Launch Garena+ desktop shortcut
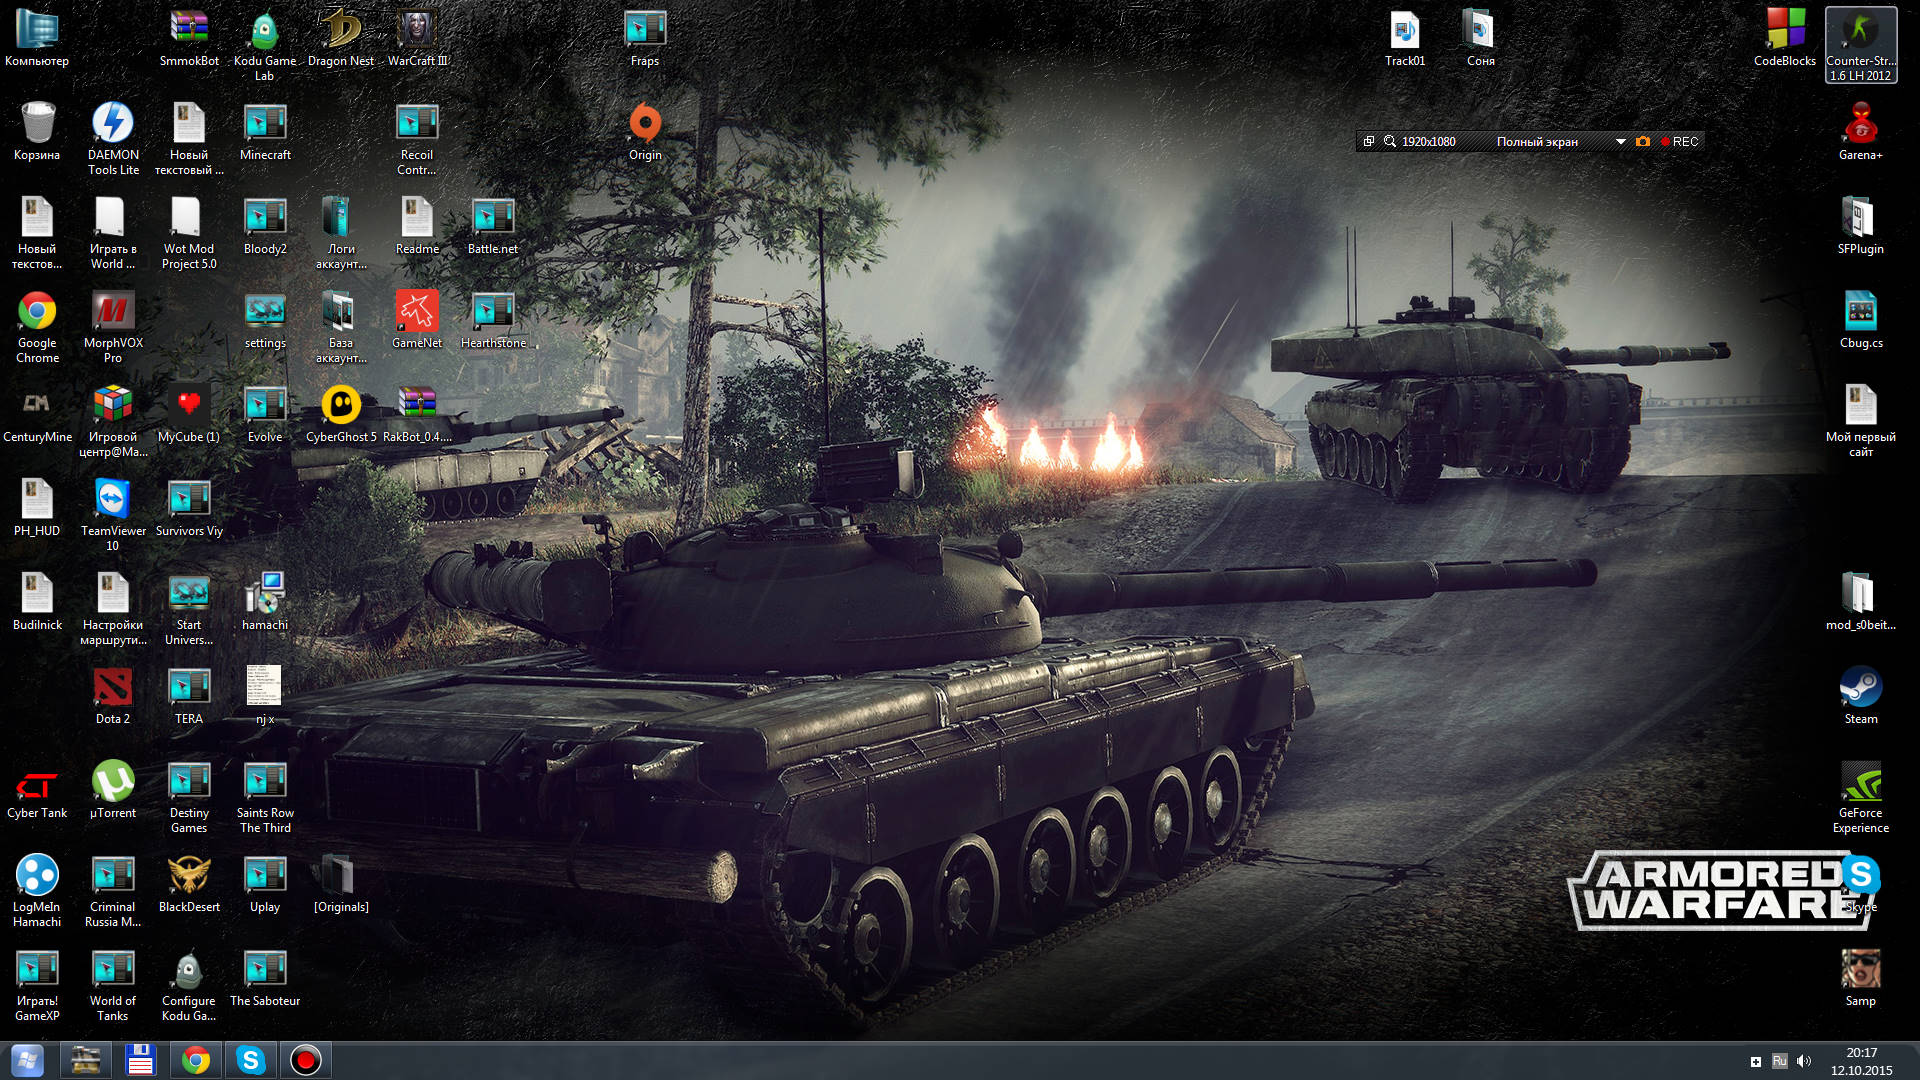The image size is (1920, 1080). [1861, 132]
